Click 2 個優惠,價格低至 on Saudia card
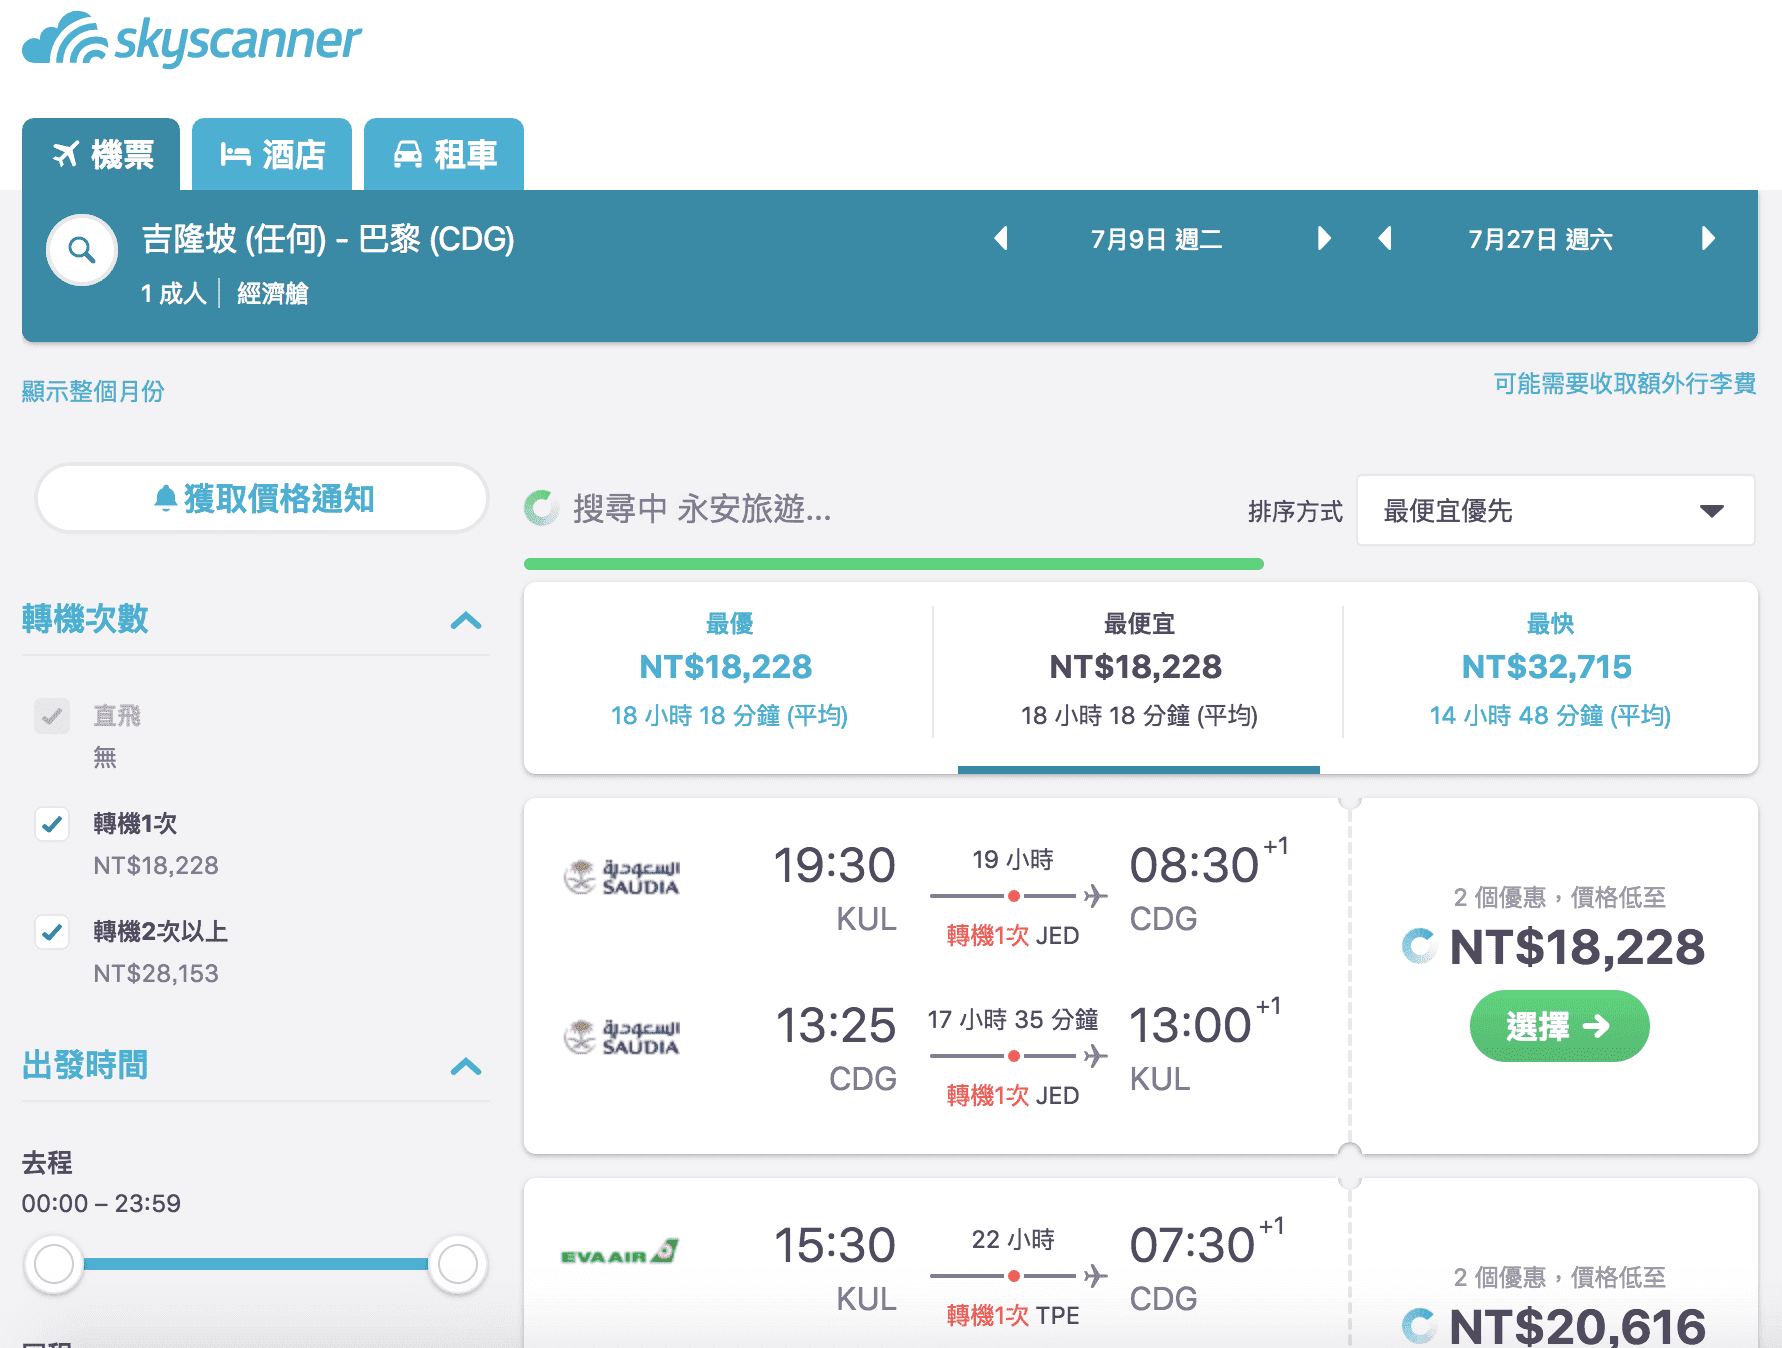Image resolution: width=1782 pixels, height=1348 pixels. [1560, 897]
